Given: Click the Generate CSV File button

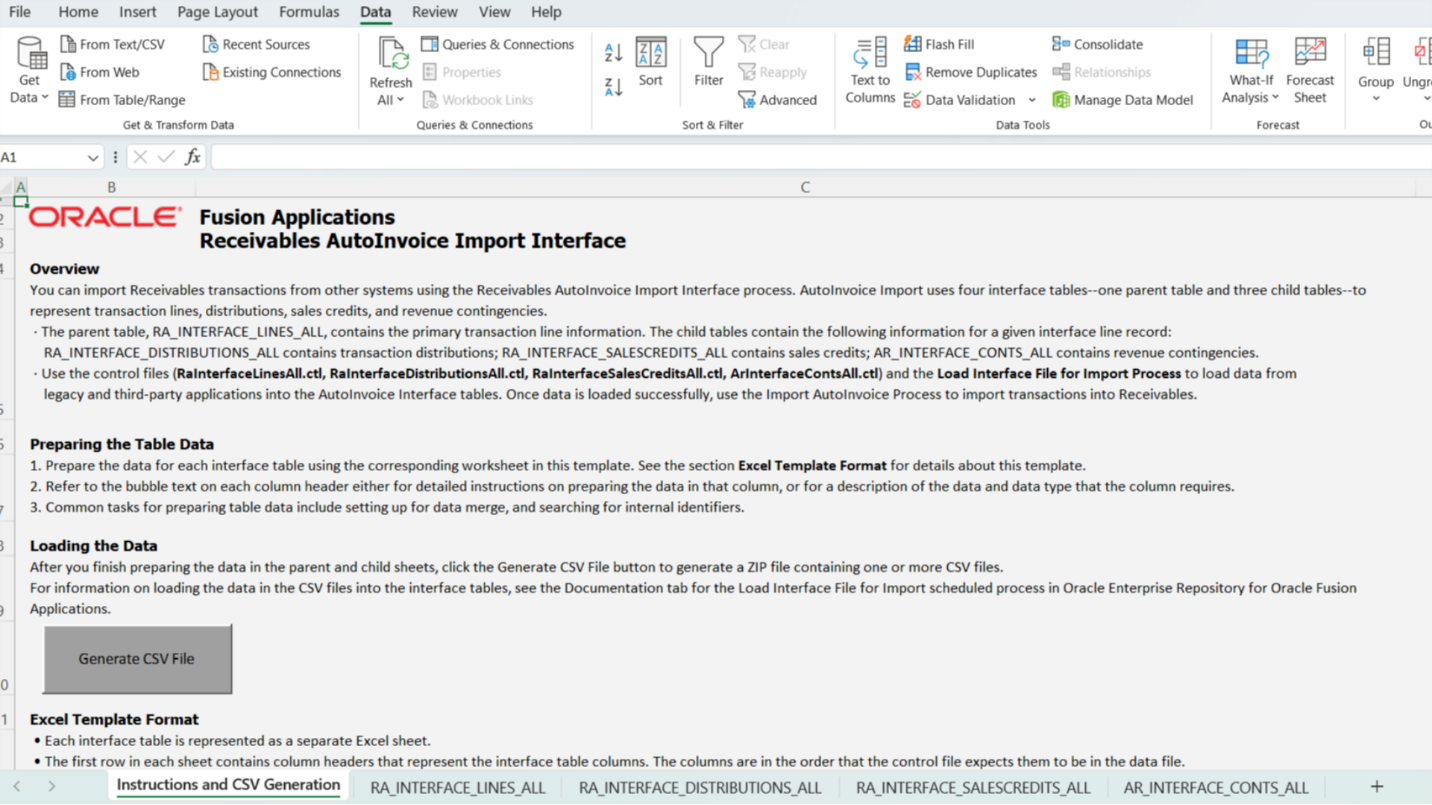Looking at the screenshot, I should click(x=137, y=659).
